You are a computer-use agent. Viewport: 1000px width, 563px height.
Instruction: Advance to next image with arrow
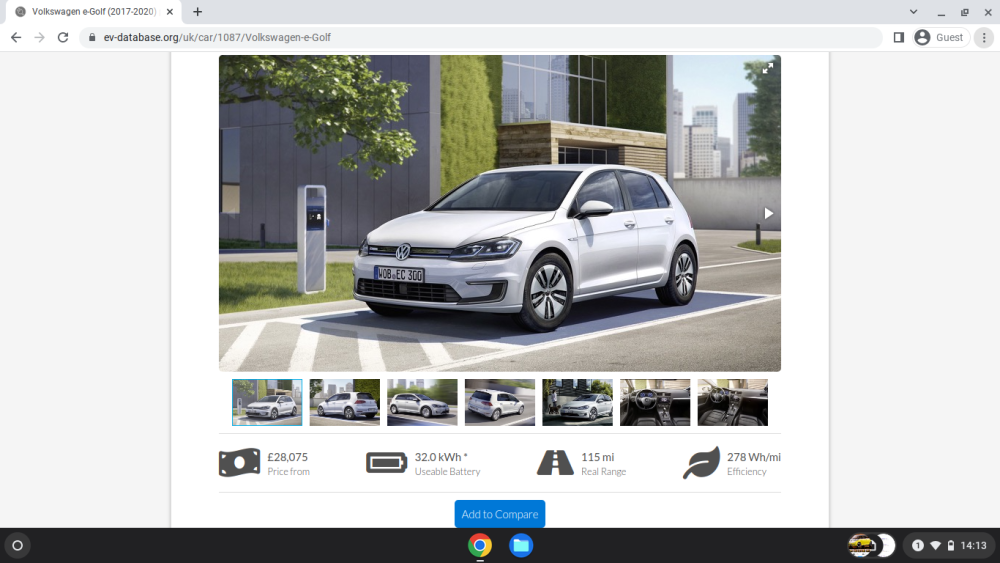(x=768, y=214)
